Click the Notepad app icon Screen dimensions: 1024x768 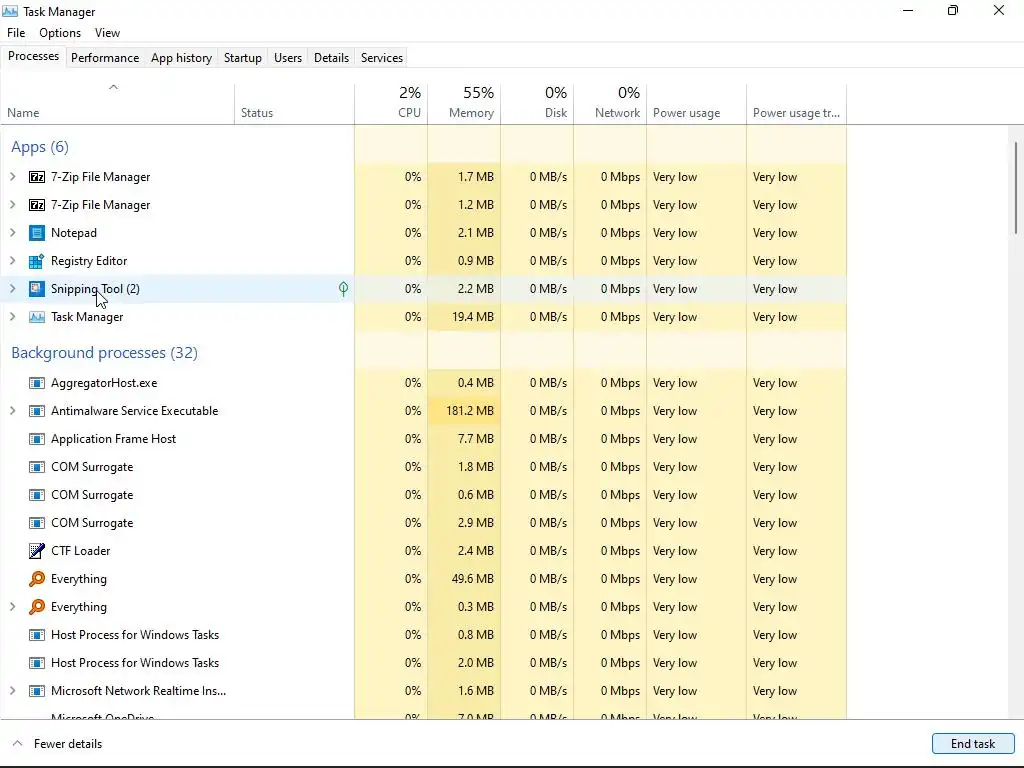click(x=37, y=233)
